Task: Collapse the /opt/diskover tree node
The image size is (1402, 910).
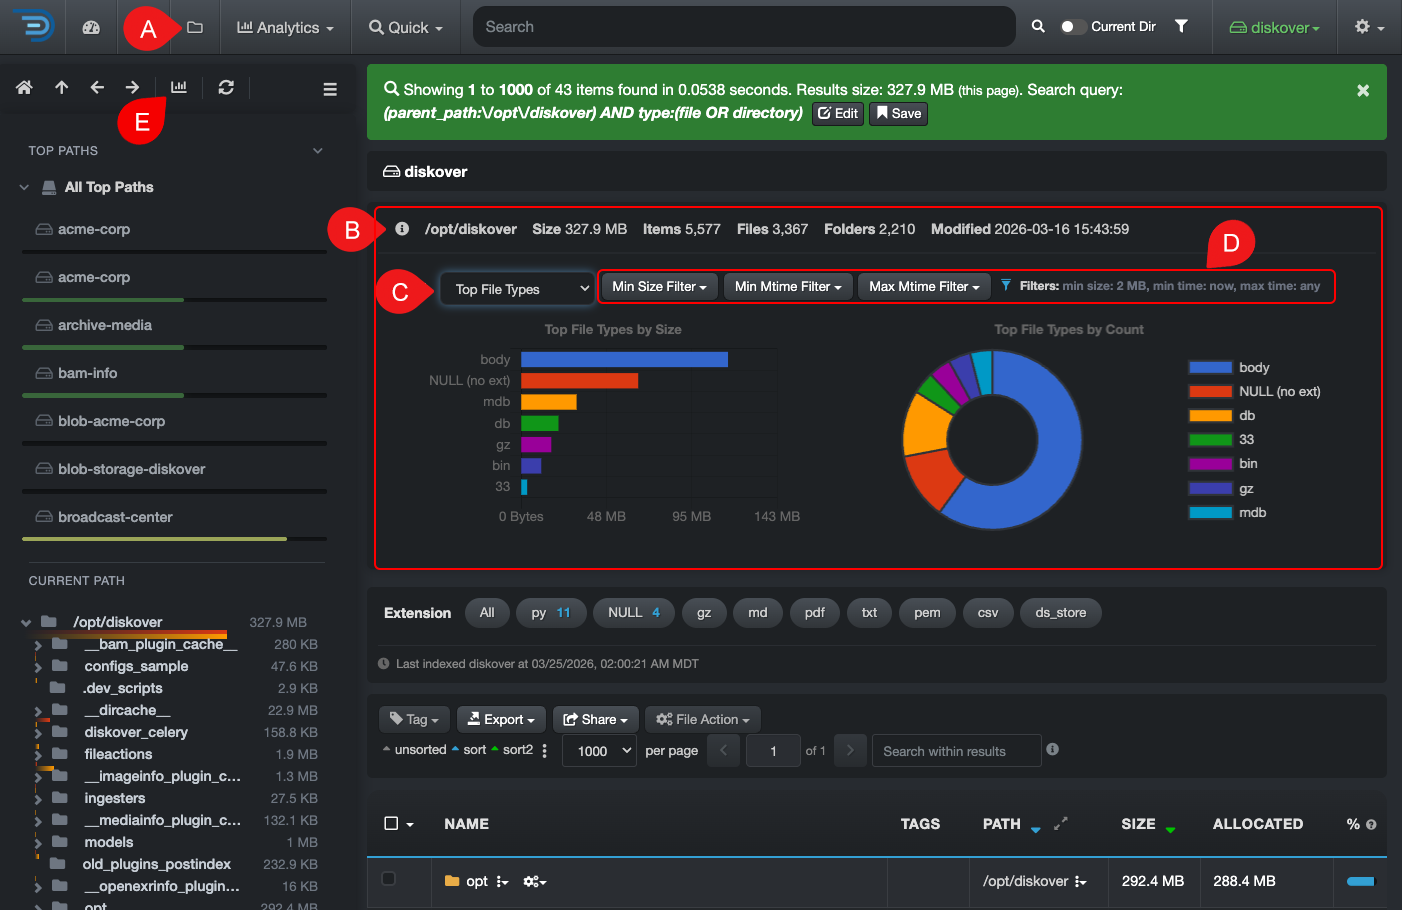Action: click(26, 622)
